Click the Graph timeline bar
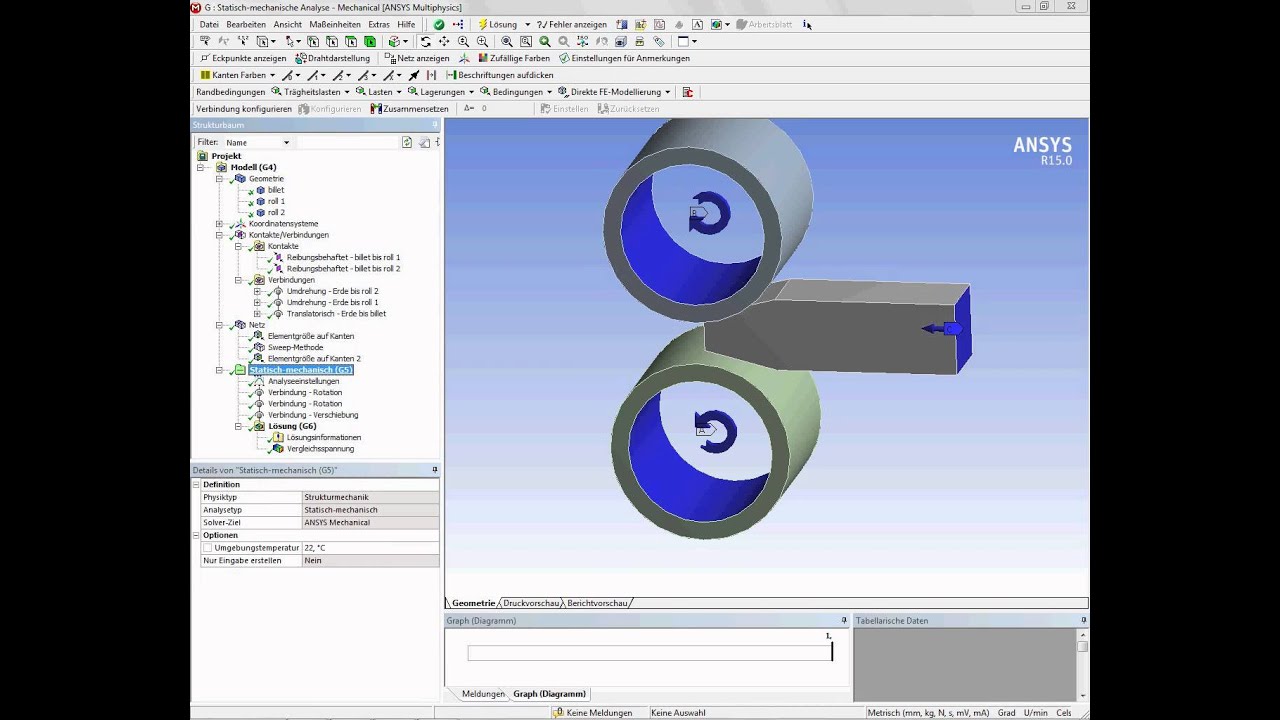Image resolution: width=1280 pixels, height=720 pixels. click(x=650, y=653)
